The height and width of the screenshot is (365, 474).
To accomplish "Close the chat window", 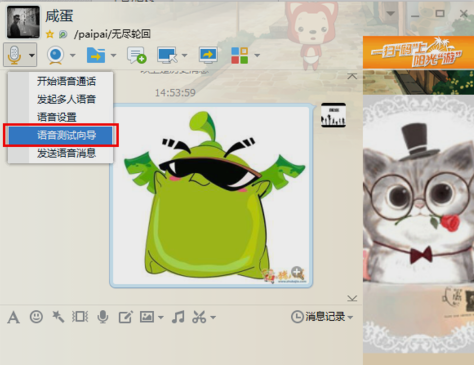I will [x=464, y=13].
